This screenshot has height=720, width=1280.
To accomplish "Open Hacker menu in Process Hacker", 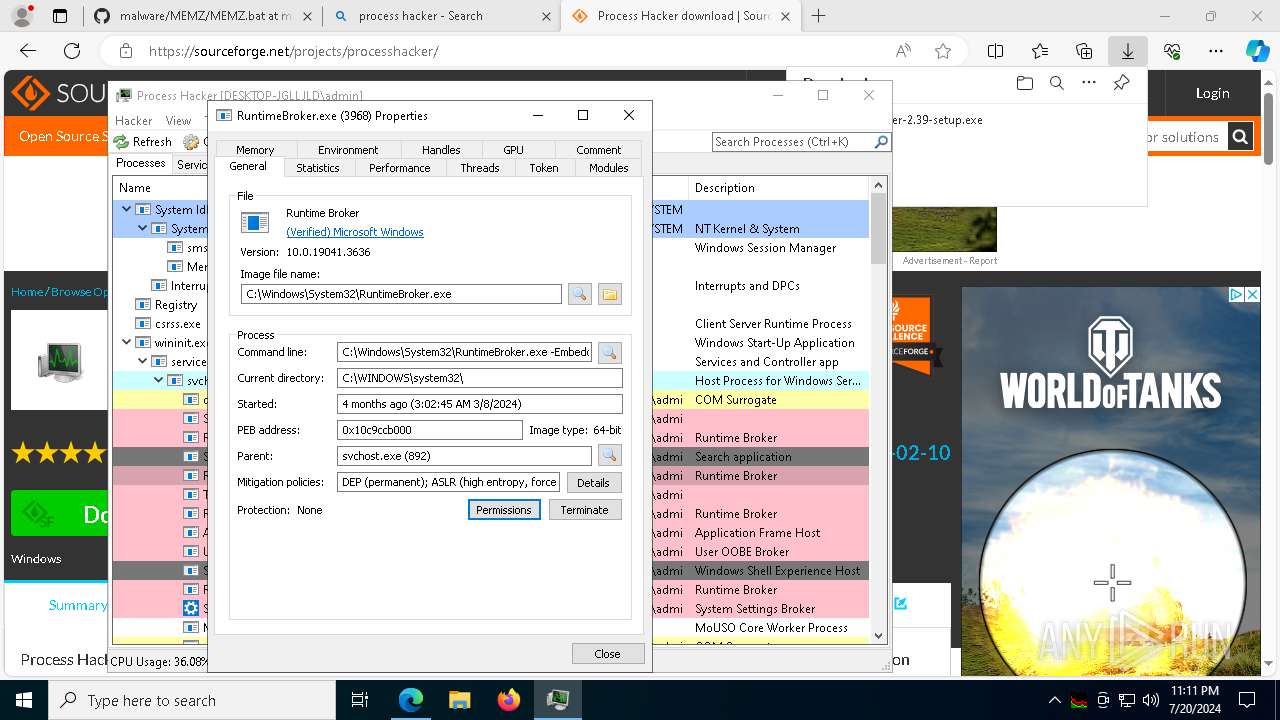I will coord(133,120).
